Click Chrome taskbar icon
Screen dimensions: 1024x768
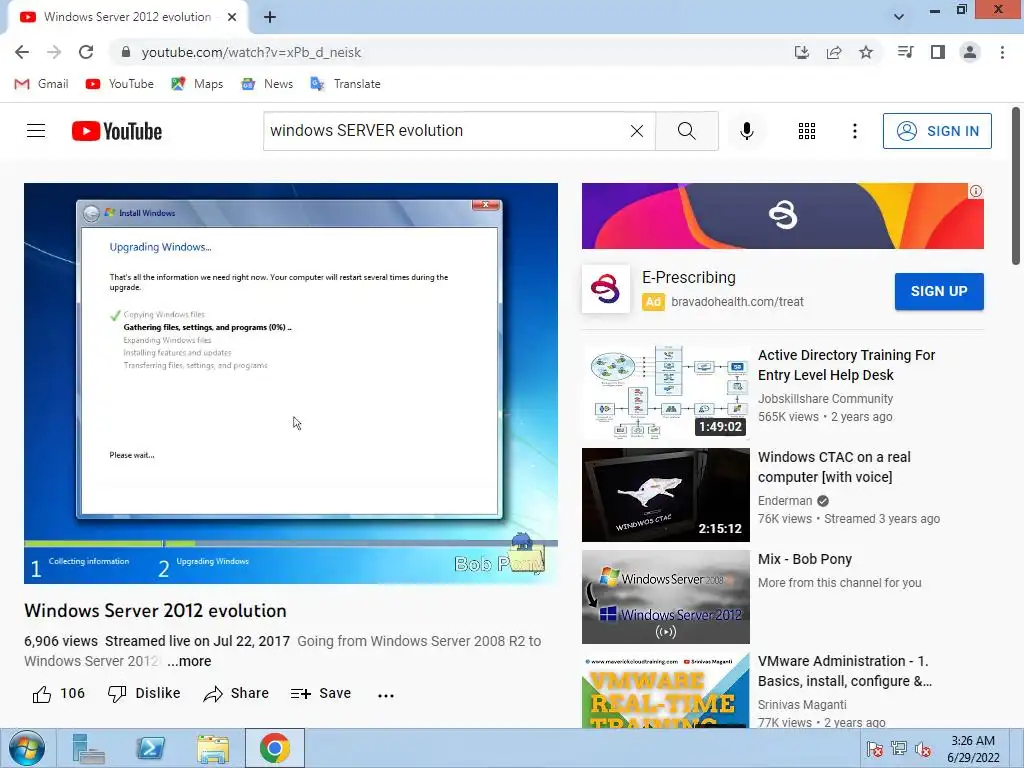coord(275,748)
